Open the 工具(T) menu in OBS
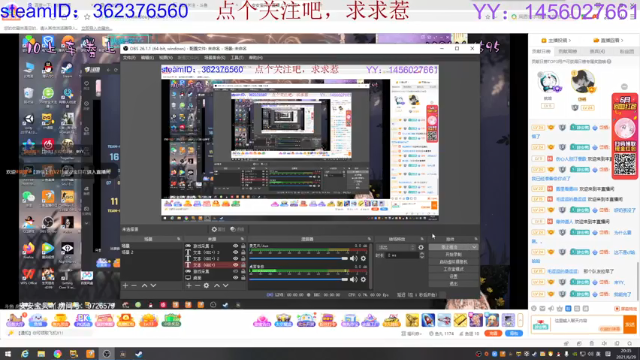This screenshot has height=360, width=640. (x=237, y=58)
